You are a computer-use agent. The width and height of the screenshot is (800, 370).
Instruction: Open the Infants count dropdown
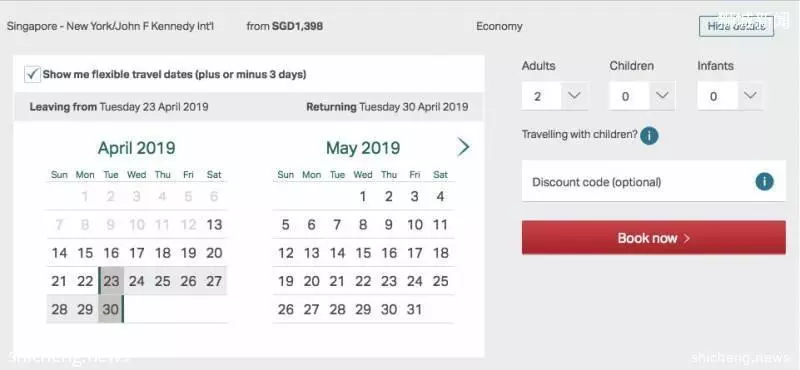[730, 96]
